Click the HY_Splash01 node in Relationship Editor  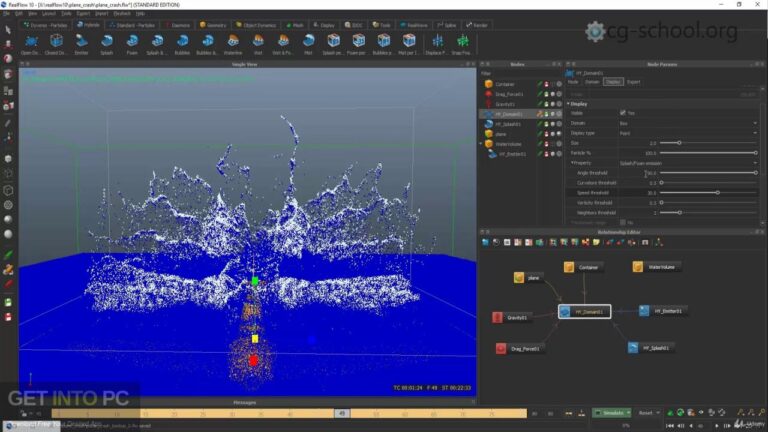650,348
